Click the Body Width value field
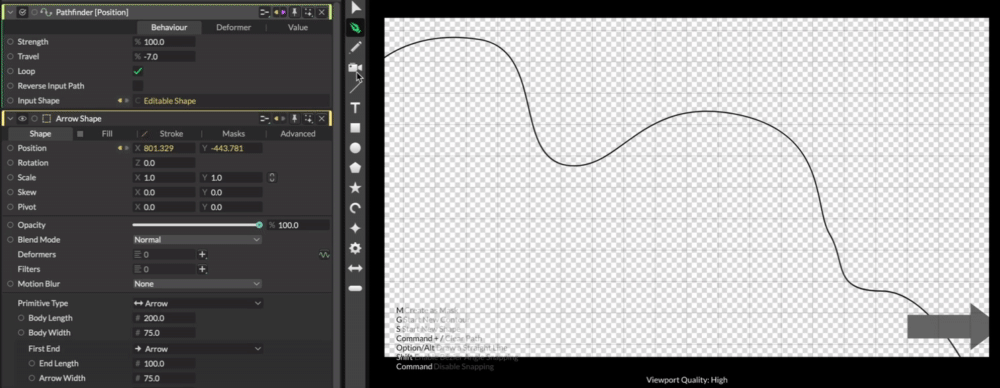This screenshot has width=1000, height=388. [x=164, y=332]
